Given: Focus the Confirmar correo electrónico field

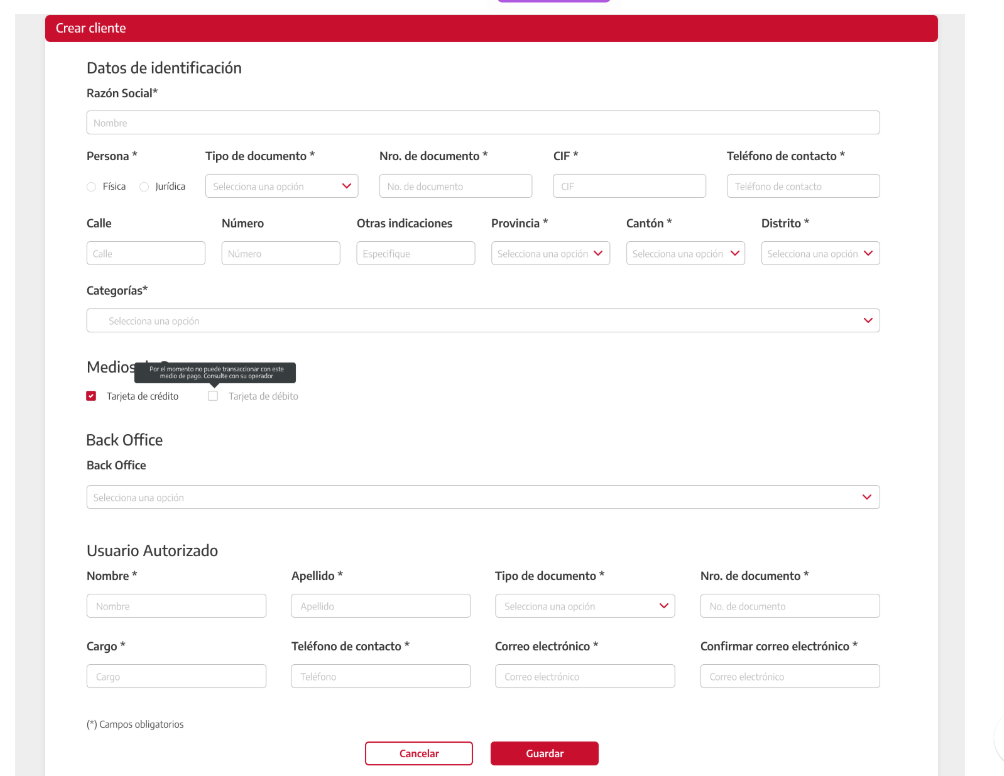Looking at the screenshot, I should (x=789, y=677).
